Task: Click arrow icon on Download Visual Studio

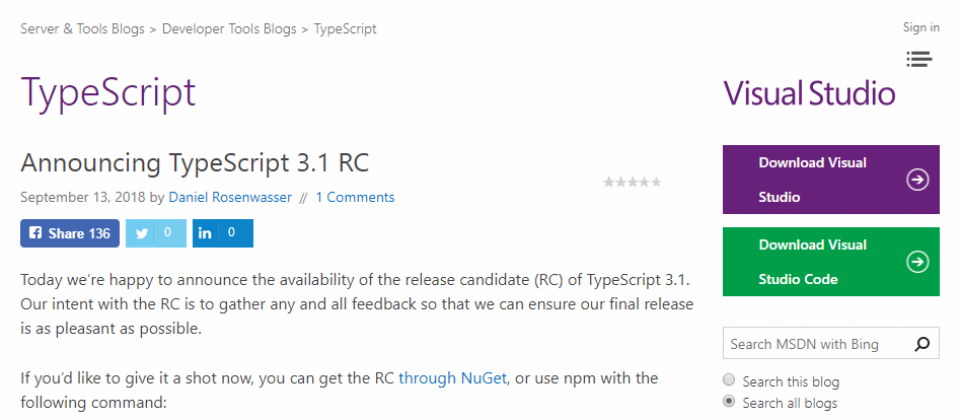Action: coord(918,180)
